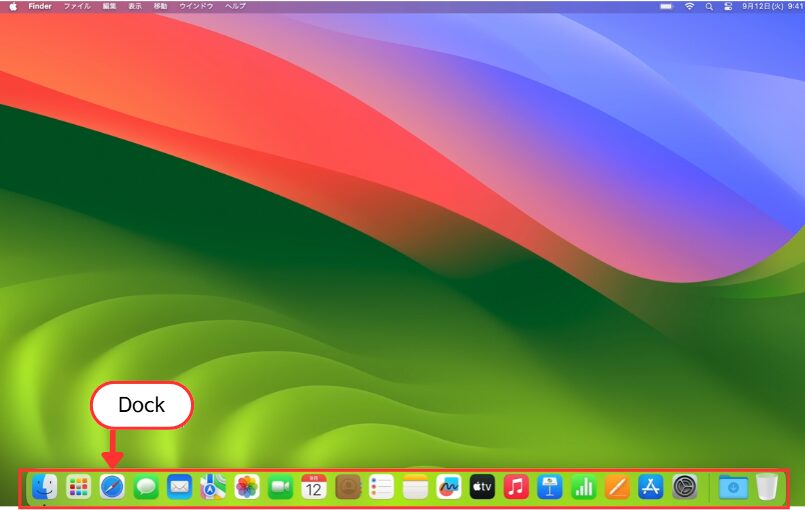
Task: Open the Trash in Dock
Action: (x=767, y=487)
